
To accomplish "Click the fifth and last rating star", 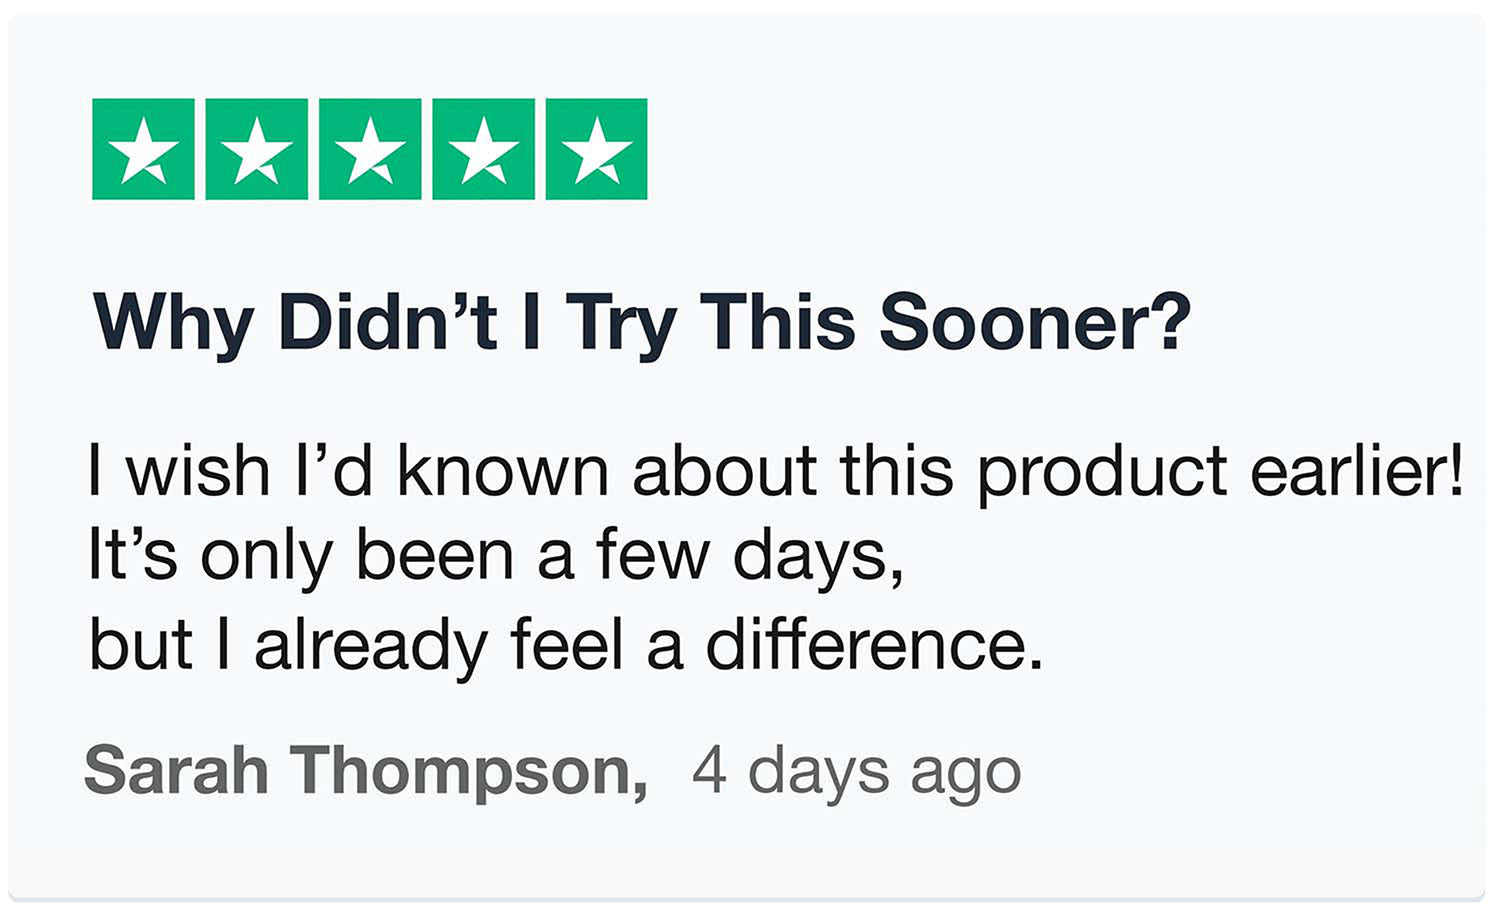I will coord(597,149).
